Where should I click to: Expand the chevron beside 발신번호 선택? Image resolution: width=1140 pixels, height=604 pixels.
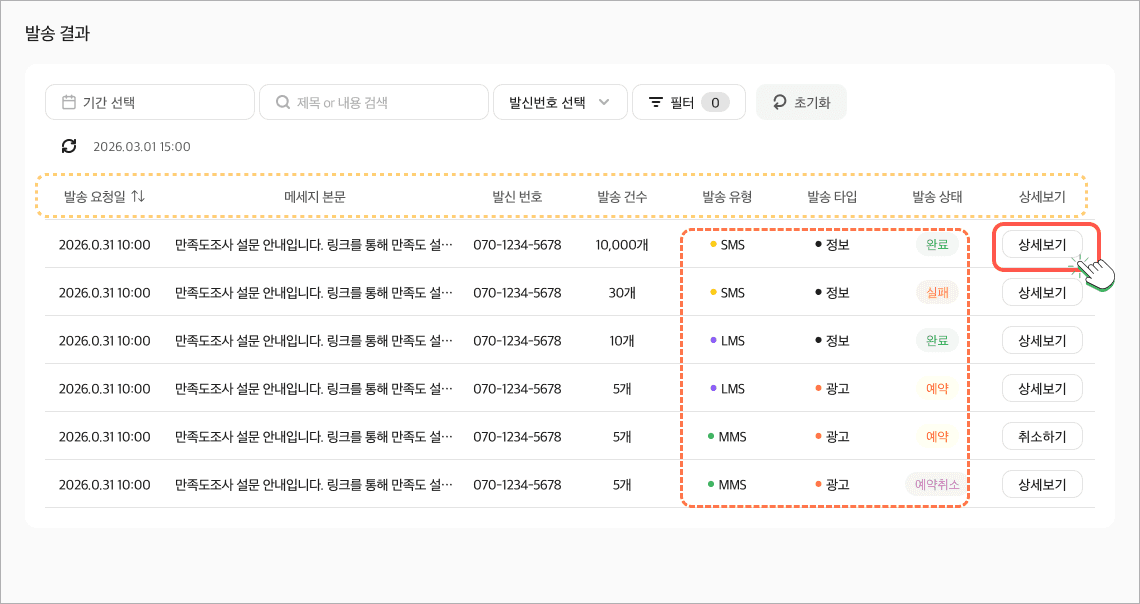[603, 102]
